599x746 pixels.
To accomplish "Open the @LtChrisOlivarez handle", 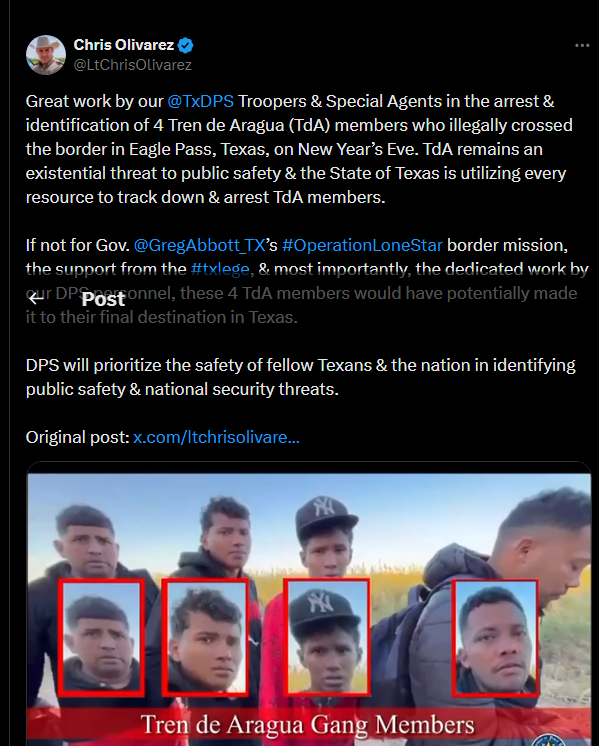I will tap(132, 65).
